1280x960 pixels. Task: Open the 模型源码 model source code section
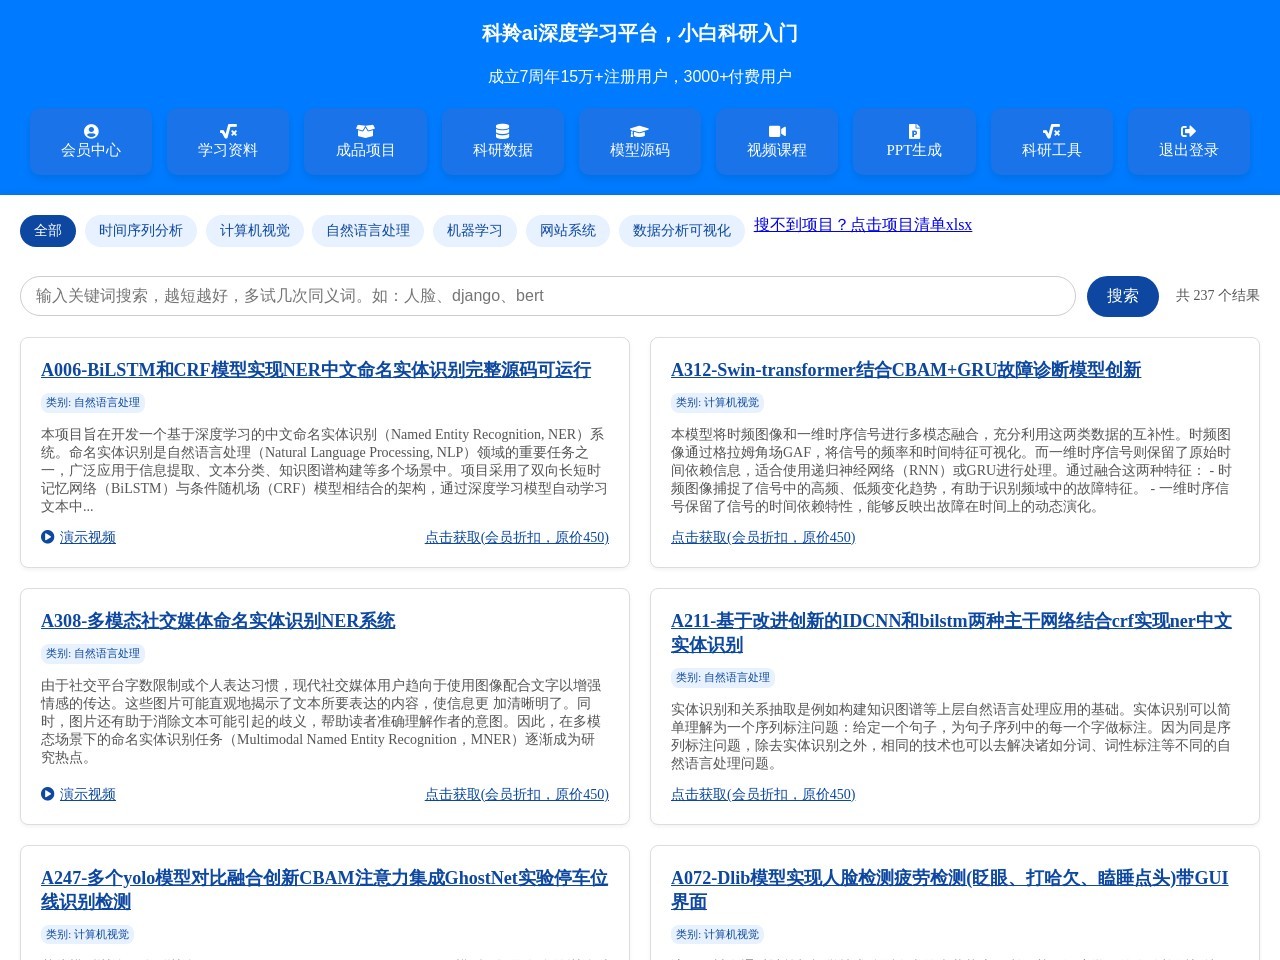tap(639, 141)
